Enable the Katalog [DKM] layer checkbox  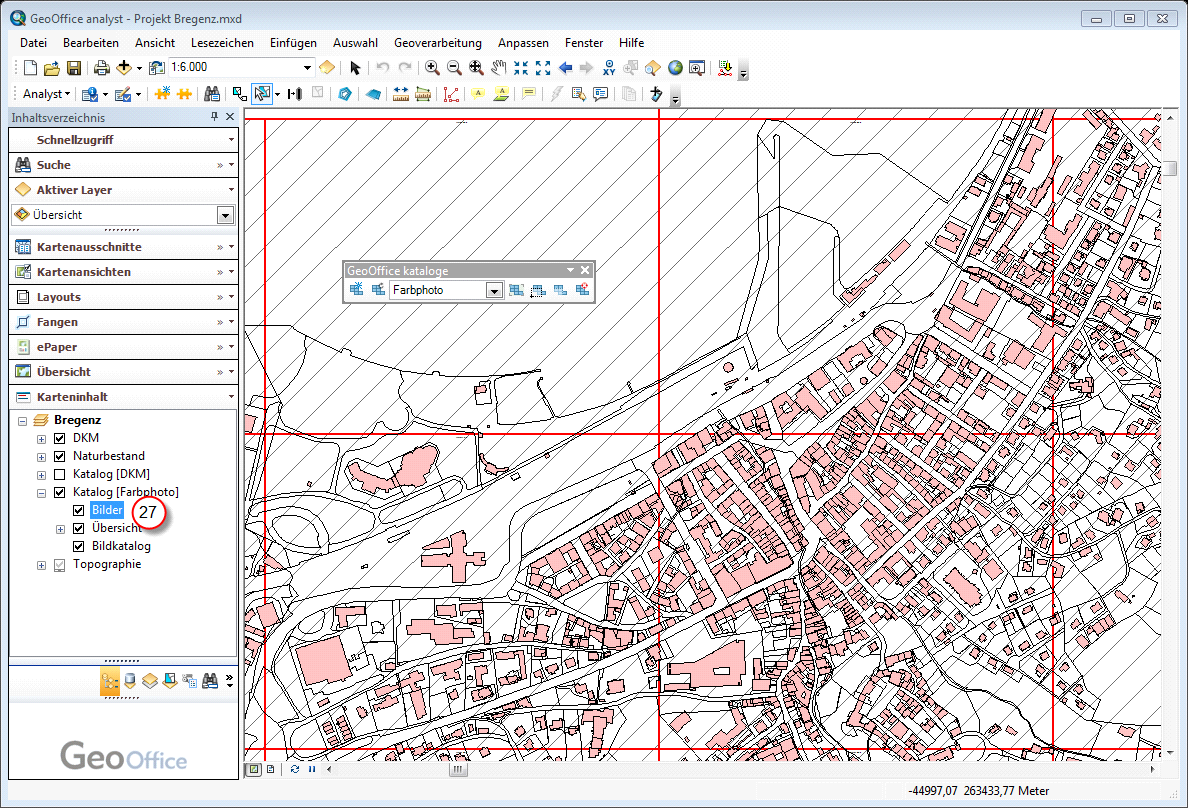59,474
